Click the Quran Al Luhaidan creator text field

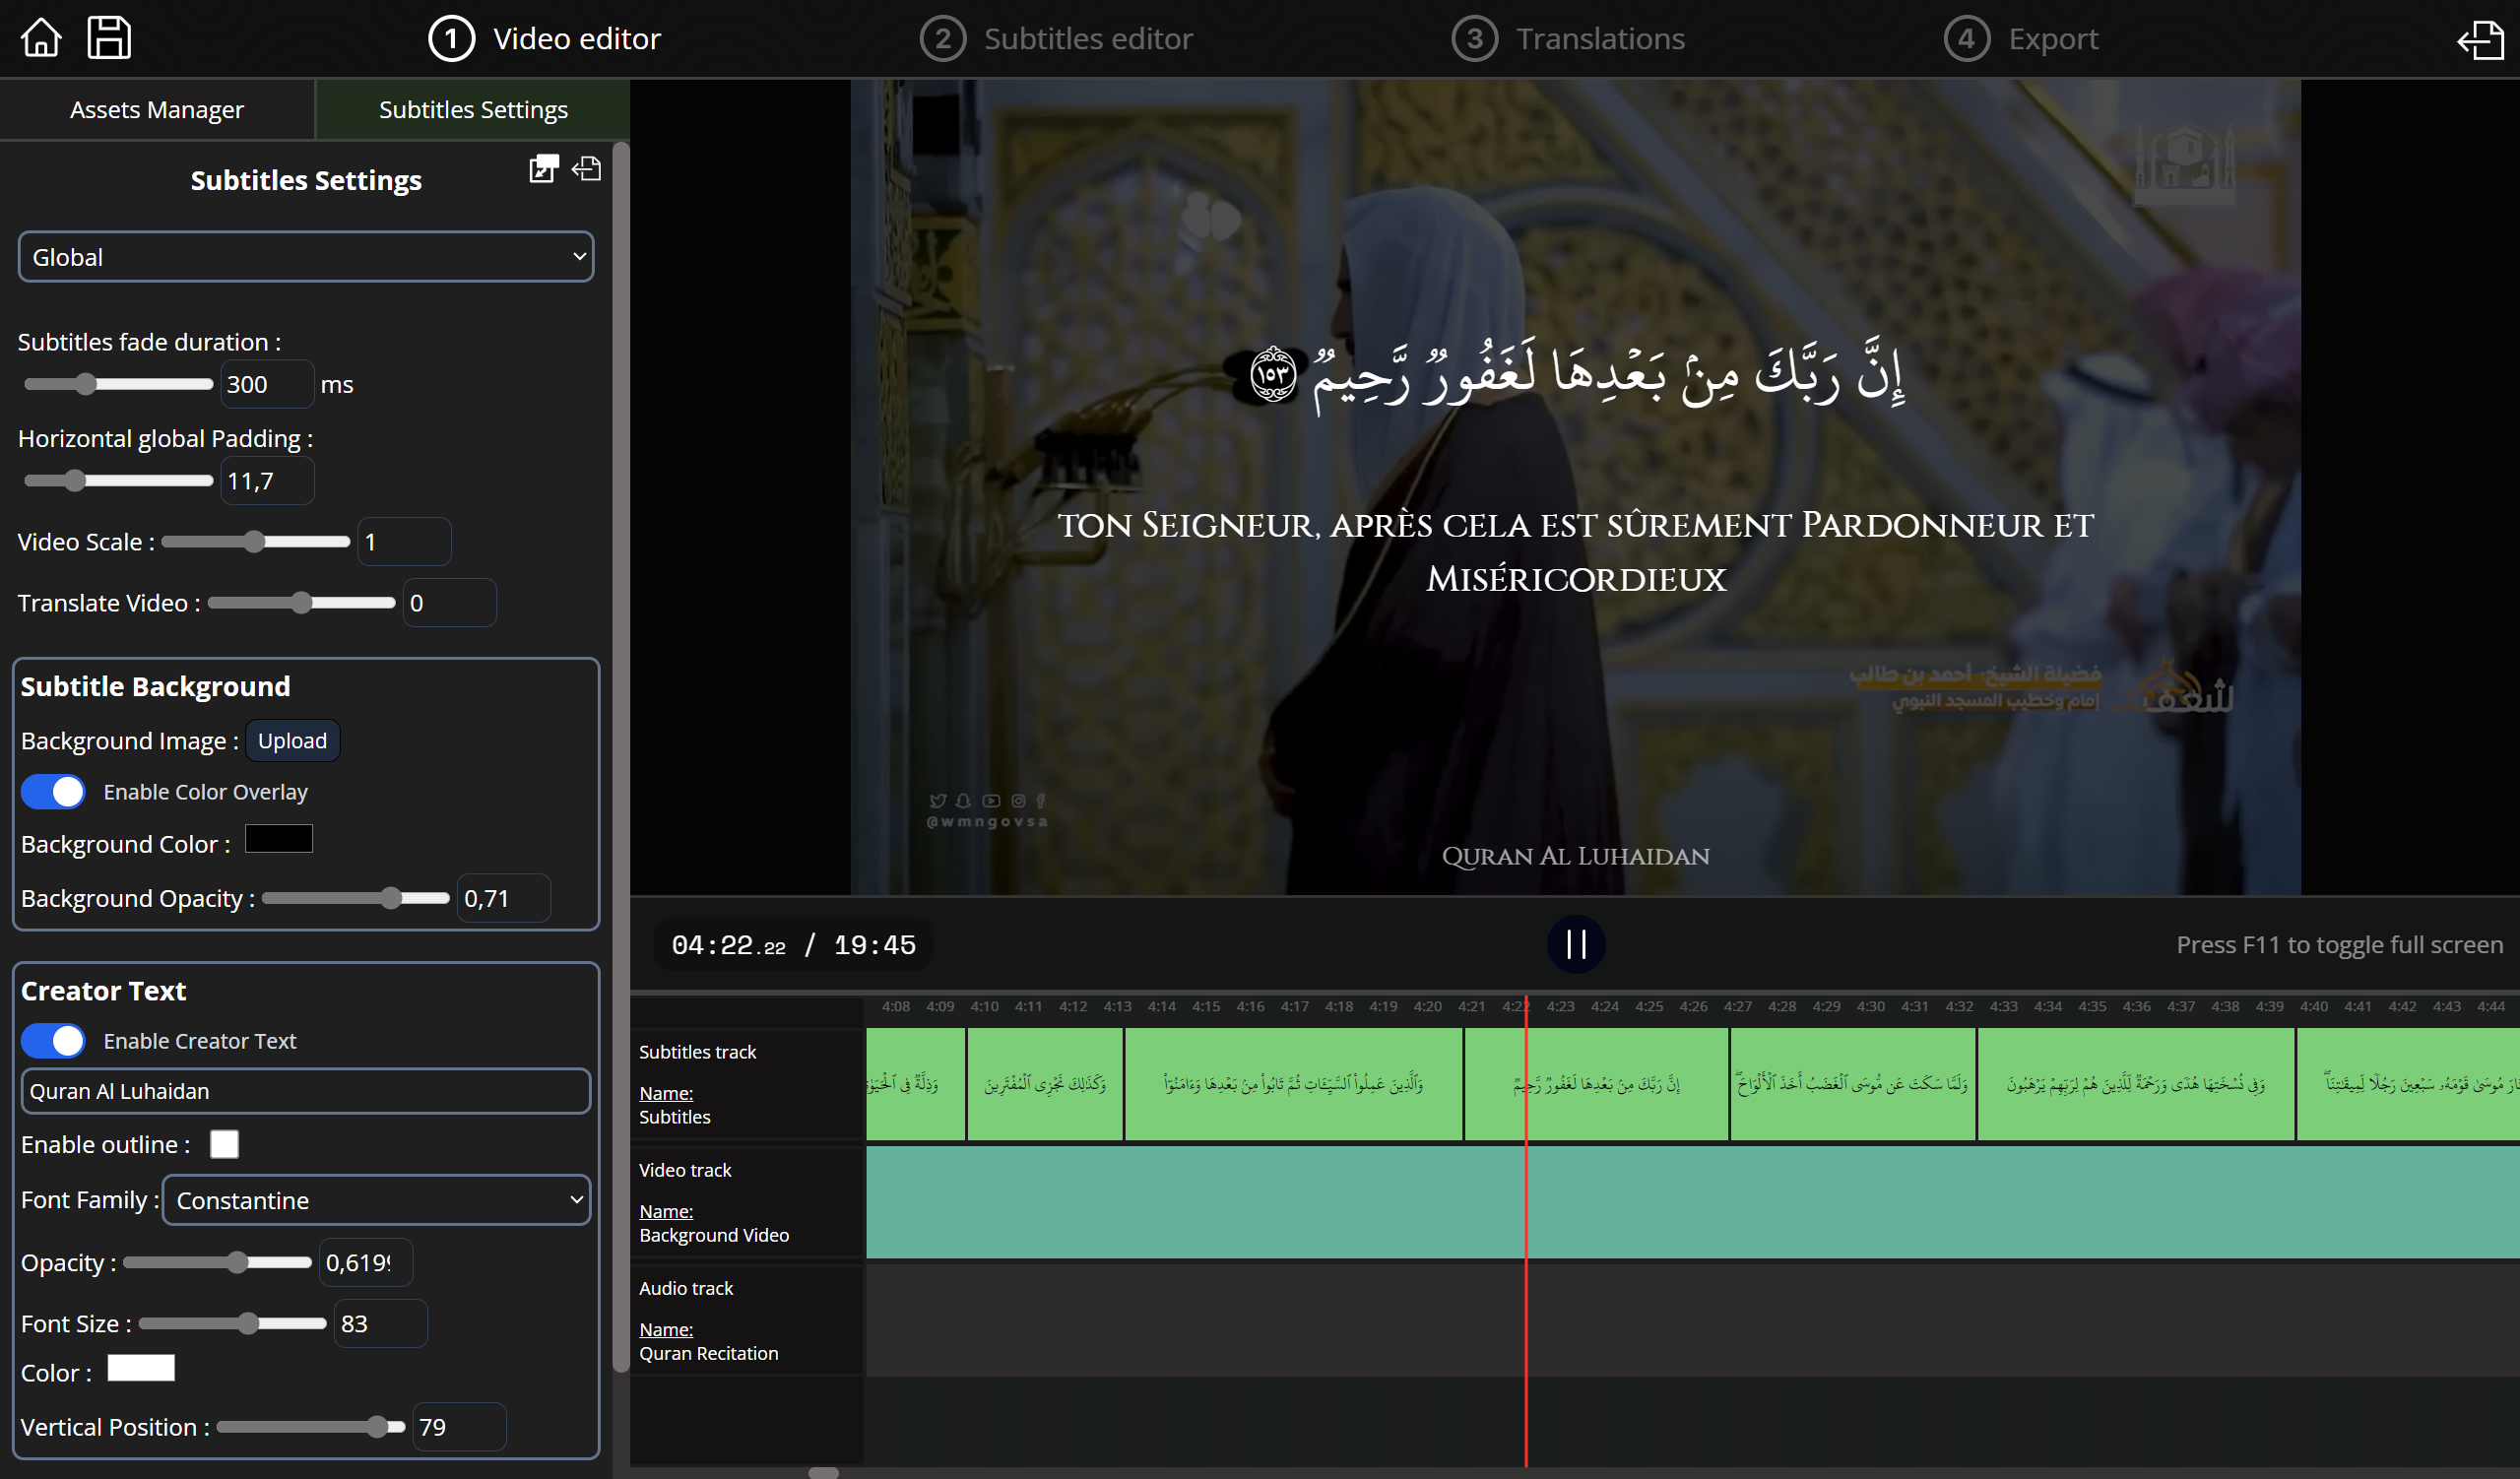[306, 1091]
